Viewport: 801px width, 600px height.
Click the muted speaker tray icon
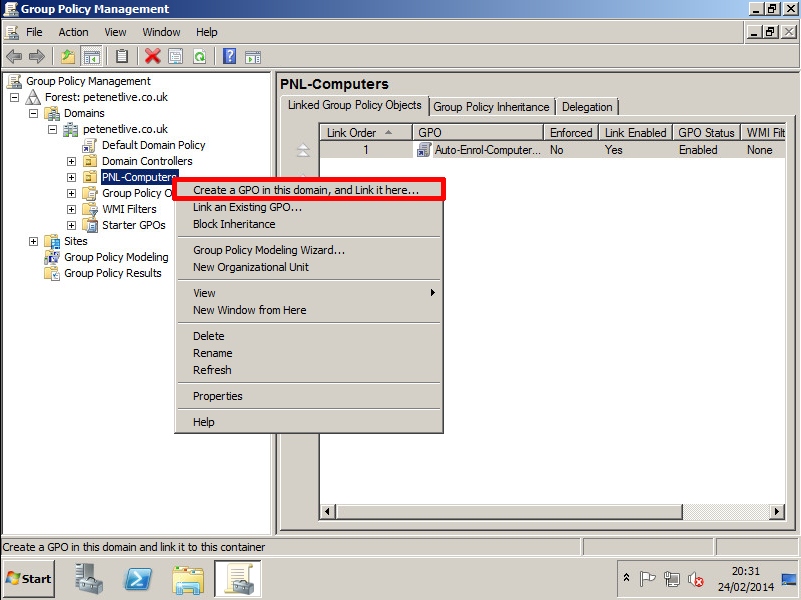695,579
